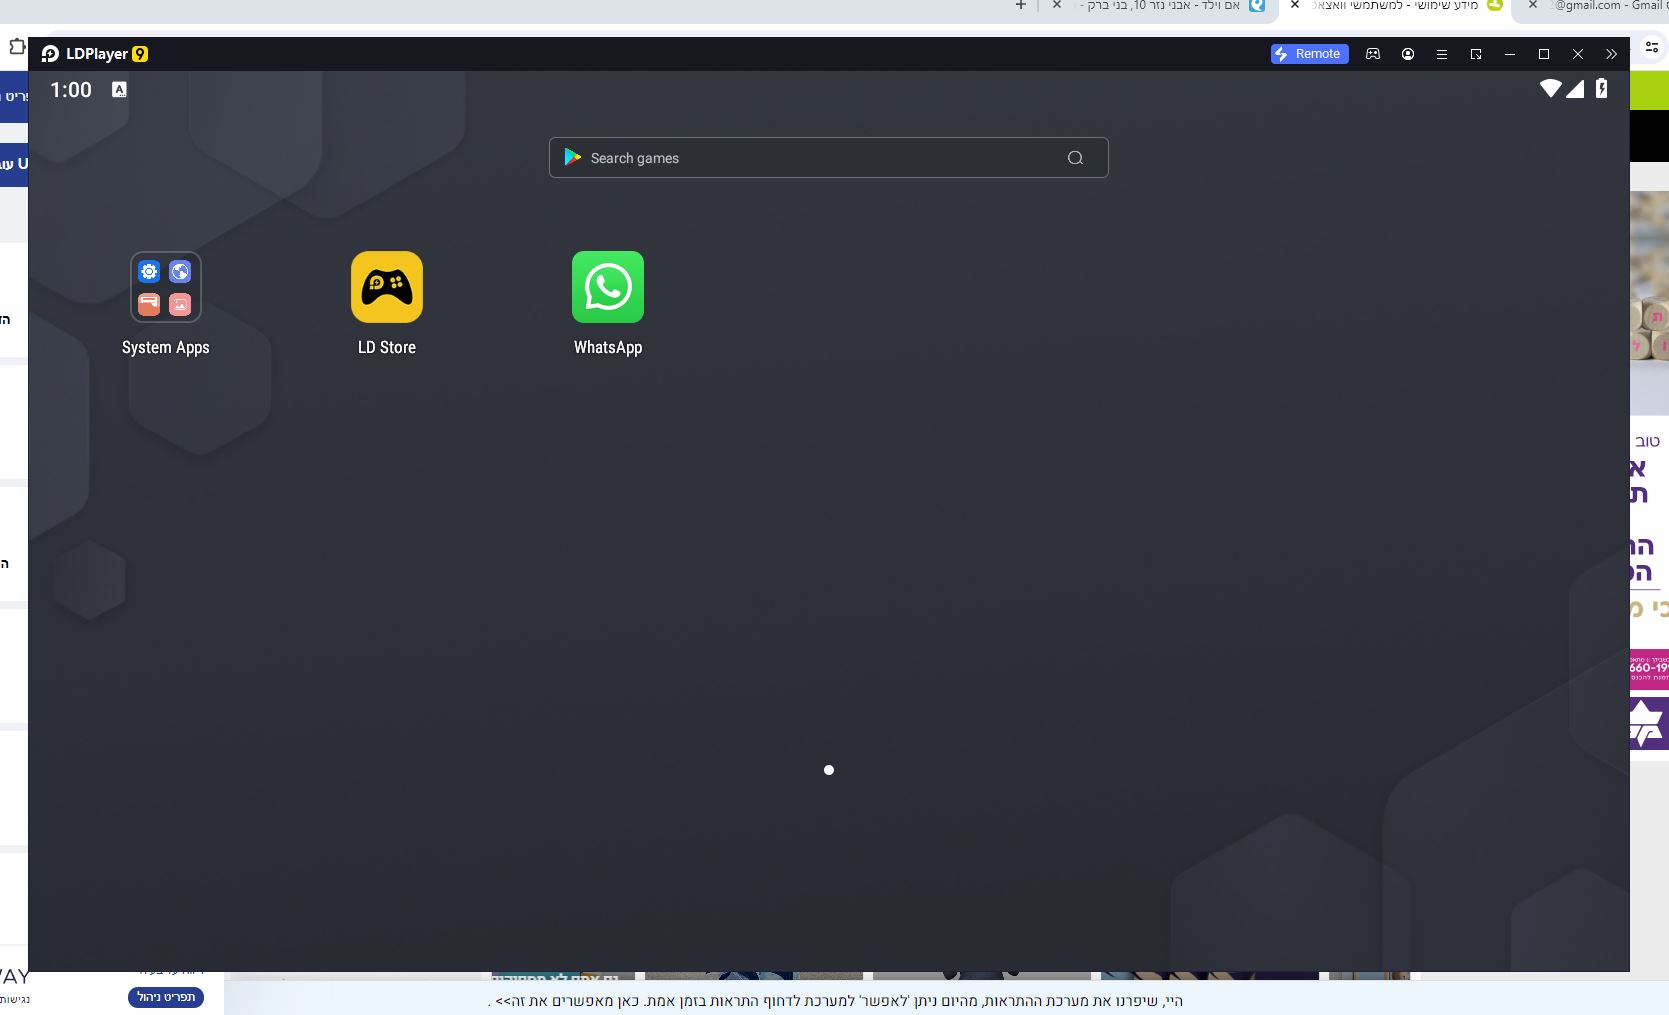This screenshot has width=1669, height=1015.
Task: Tap the battery status icon
Action: 1601,89
